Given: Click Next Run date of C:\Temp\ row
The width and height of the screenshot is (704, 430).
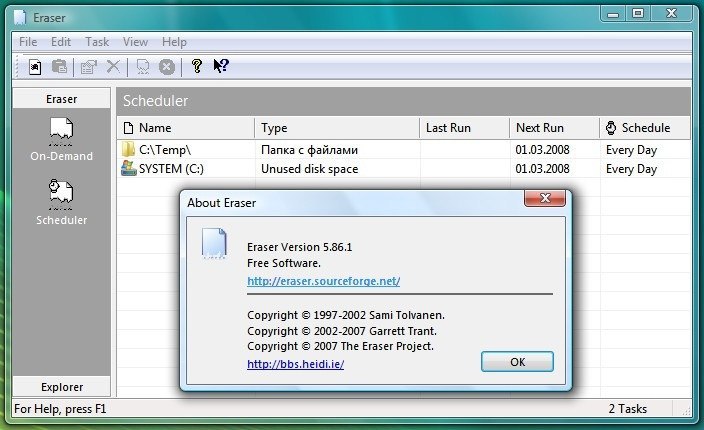Looking at the screenshot, I should pos(542,149).
